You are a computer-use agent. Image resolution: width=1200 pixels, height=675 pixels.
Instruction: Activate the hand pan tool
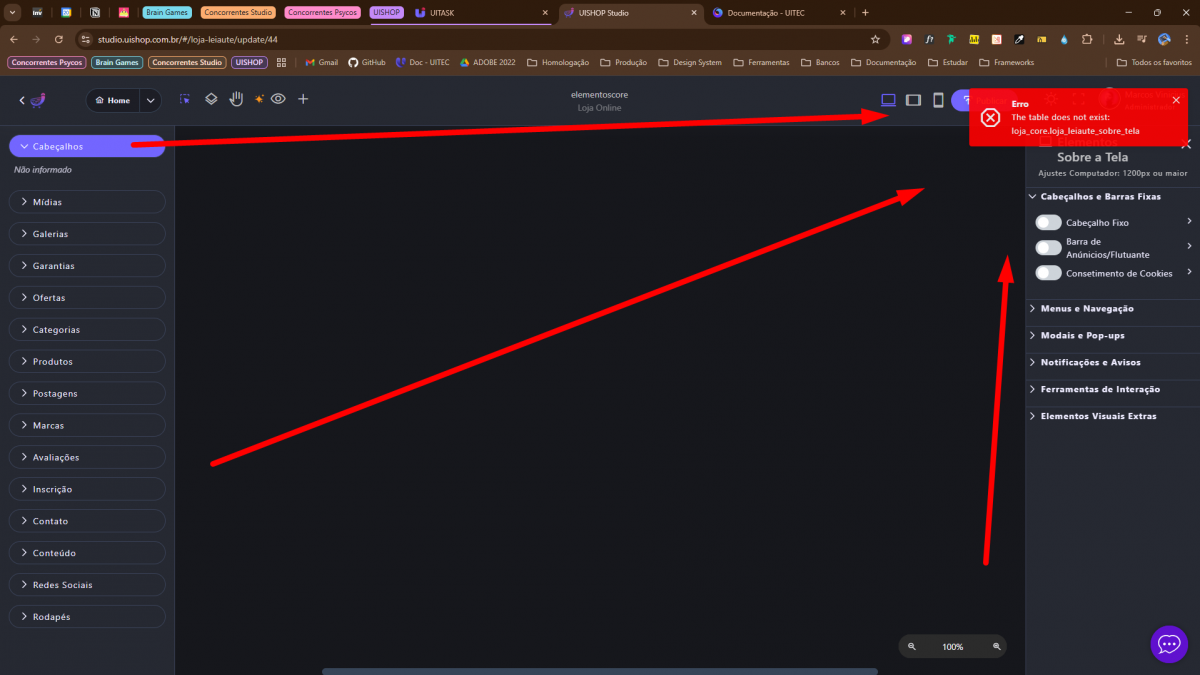coord(236,99)
